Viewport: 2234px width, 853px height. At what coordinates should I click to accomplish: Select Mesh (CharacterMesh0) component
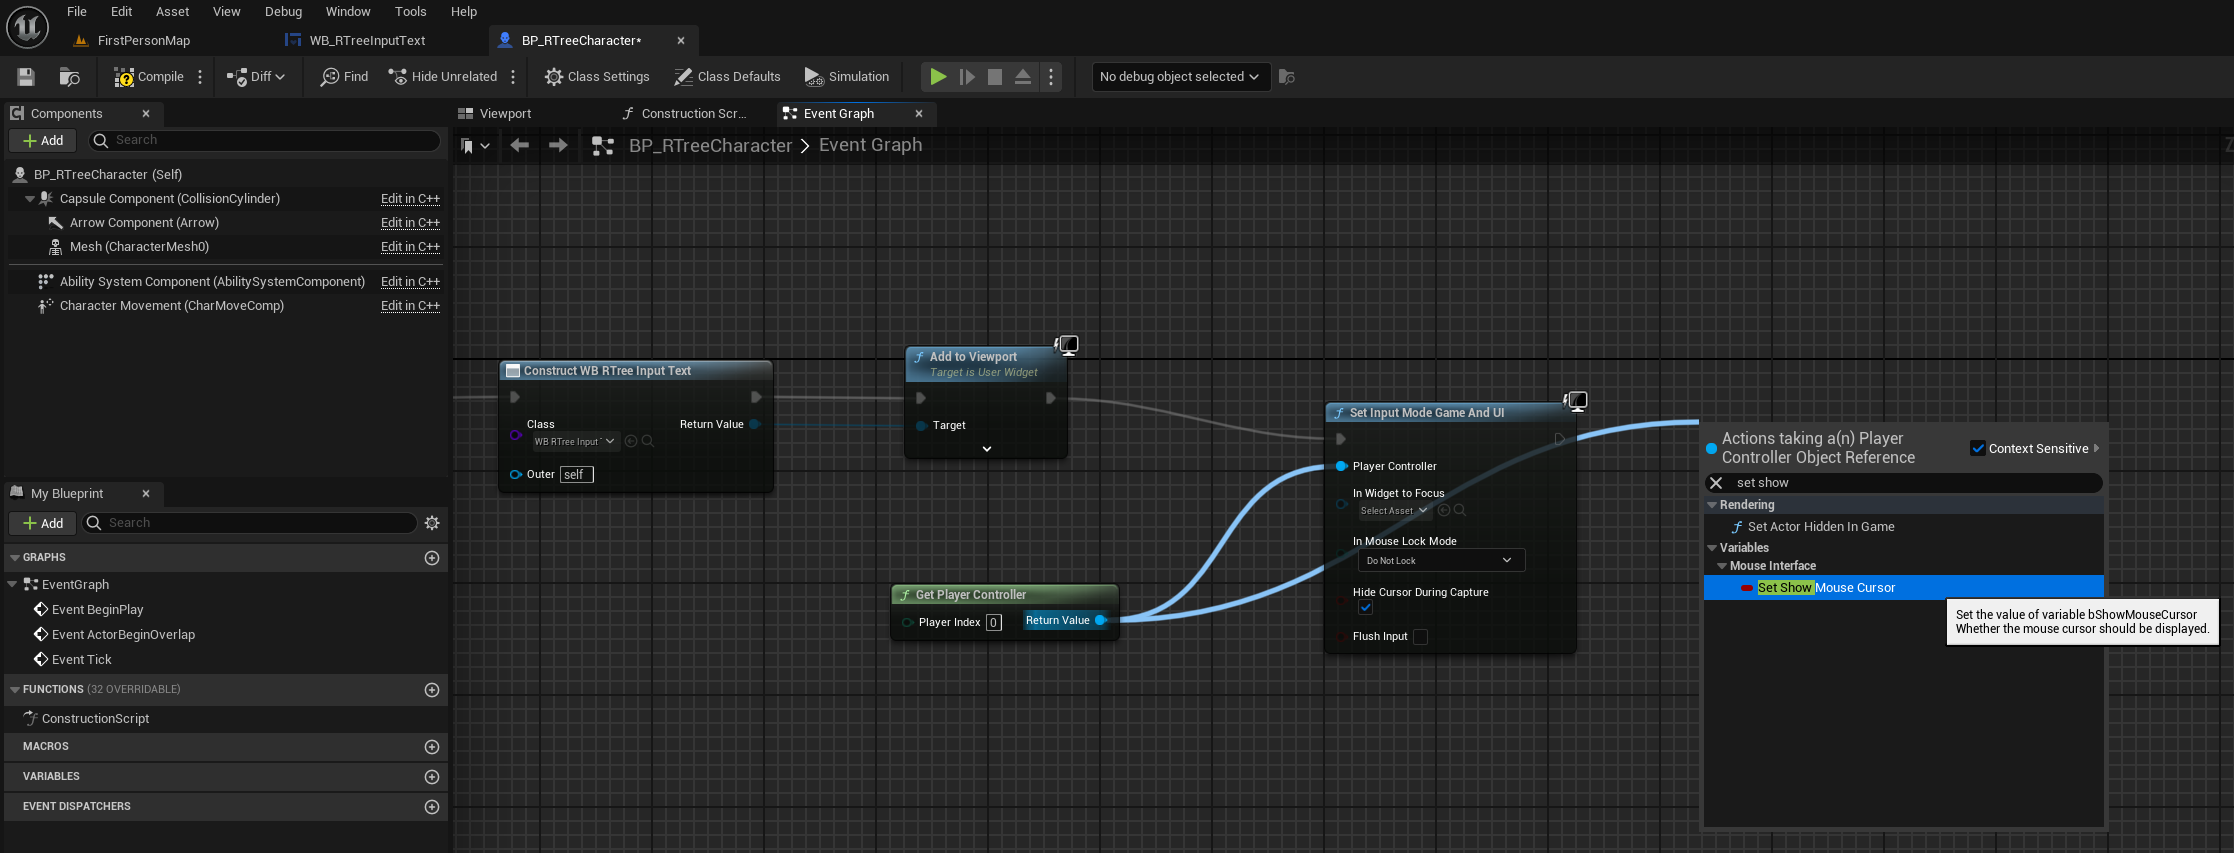point(139,247)
